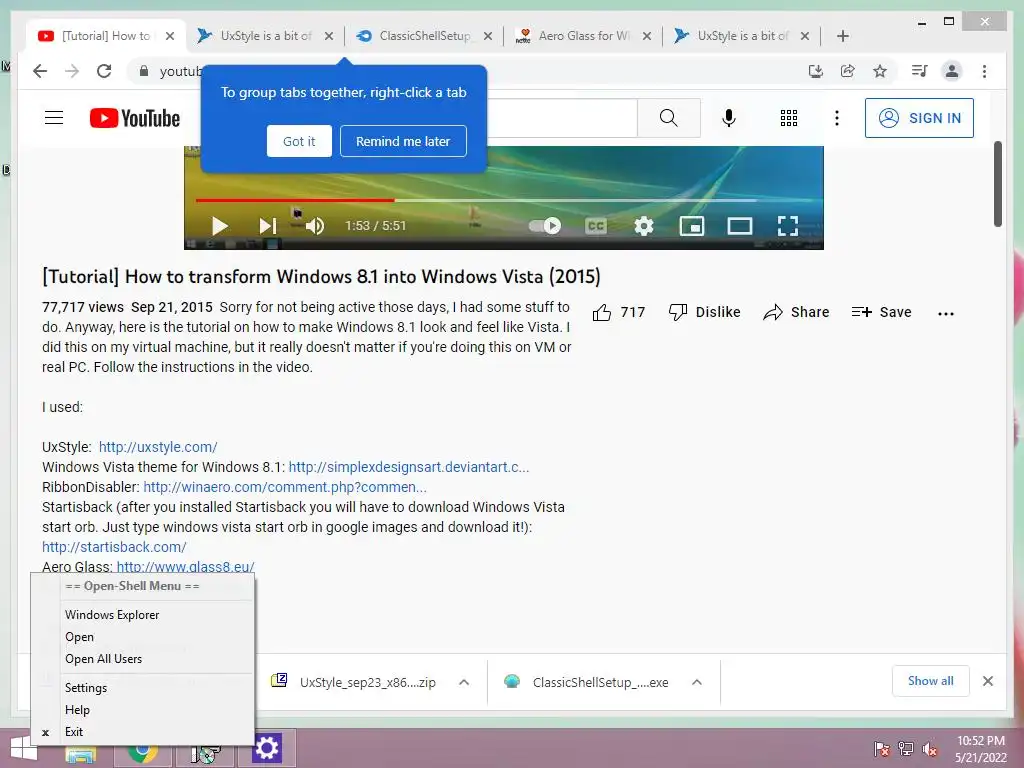
Task: Open taskbar clock 10:52 PM
Action: tap(981, 749)
